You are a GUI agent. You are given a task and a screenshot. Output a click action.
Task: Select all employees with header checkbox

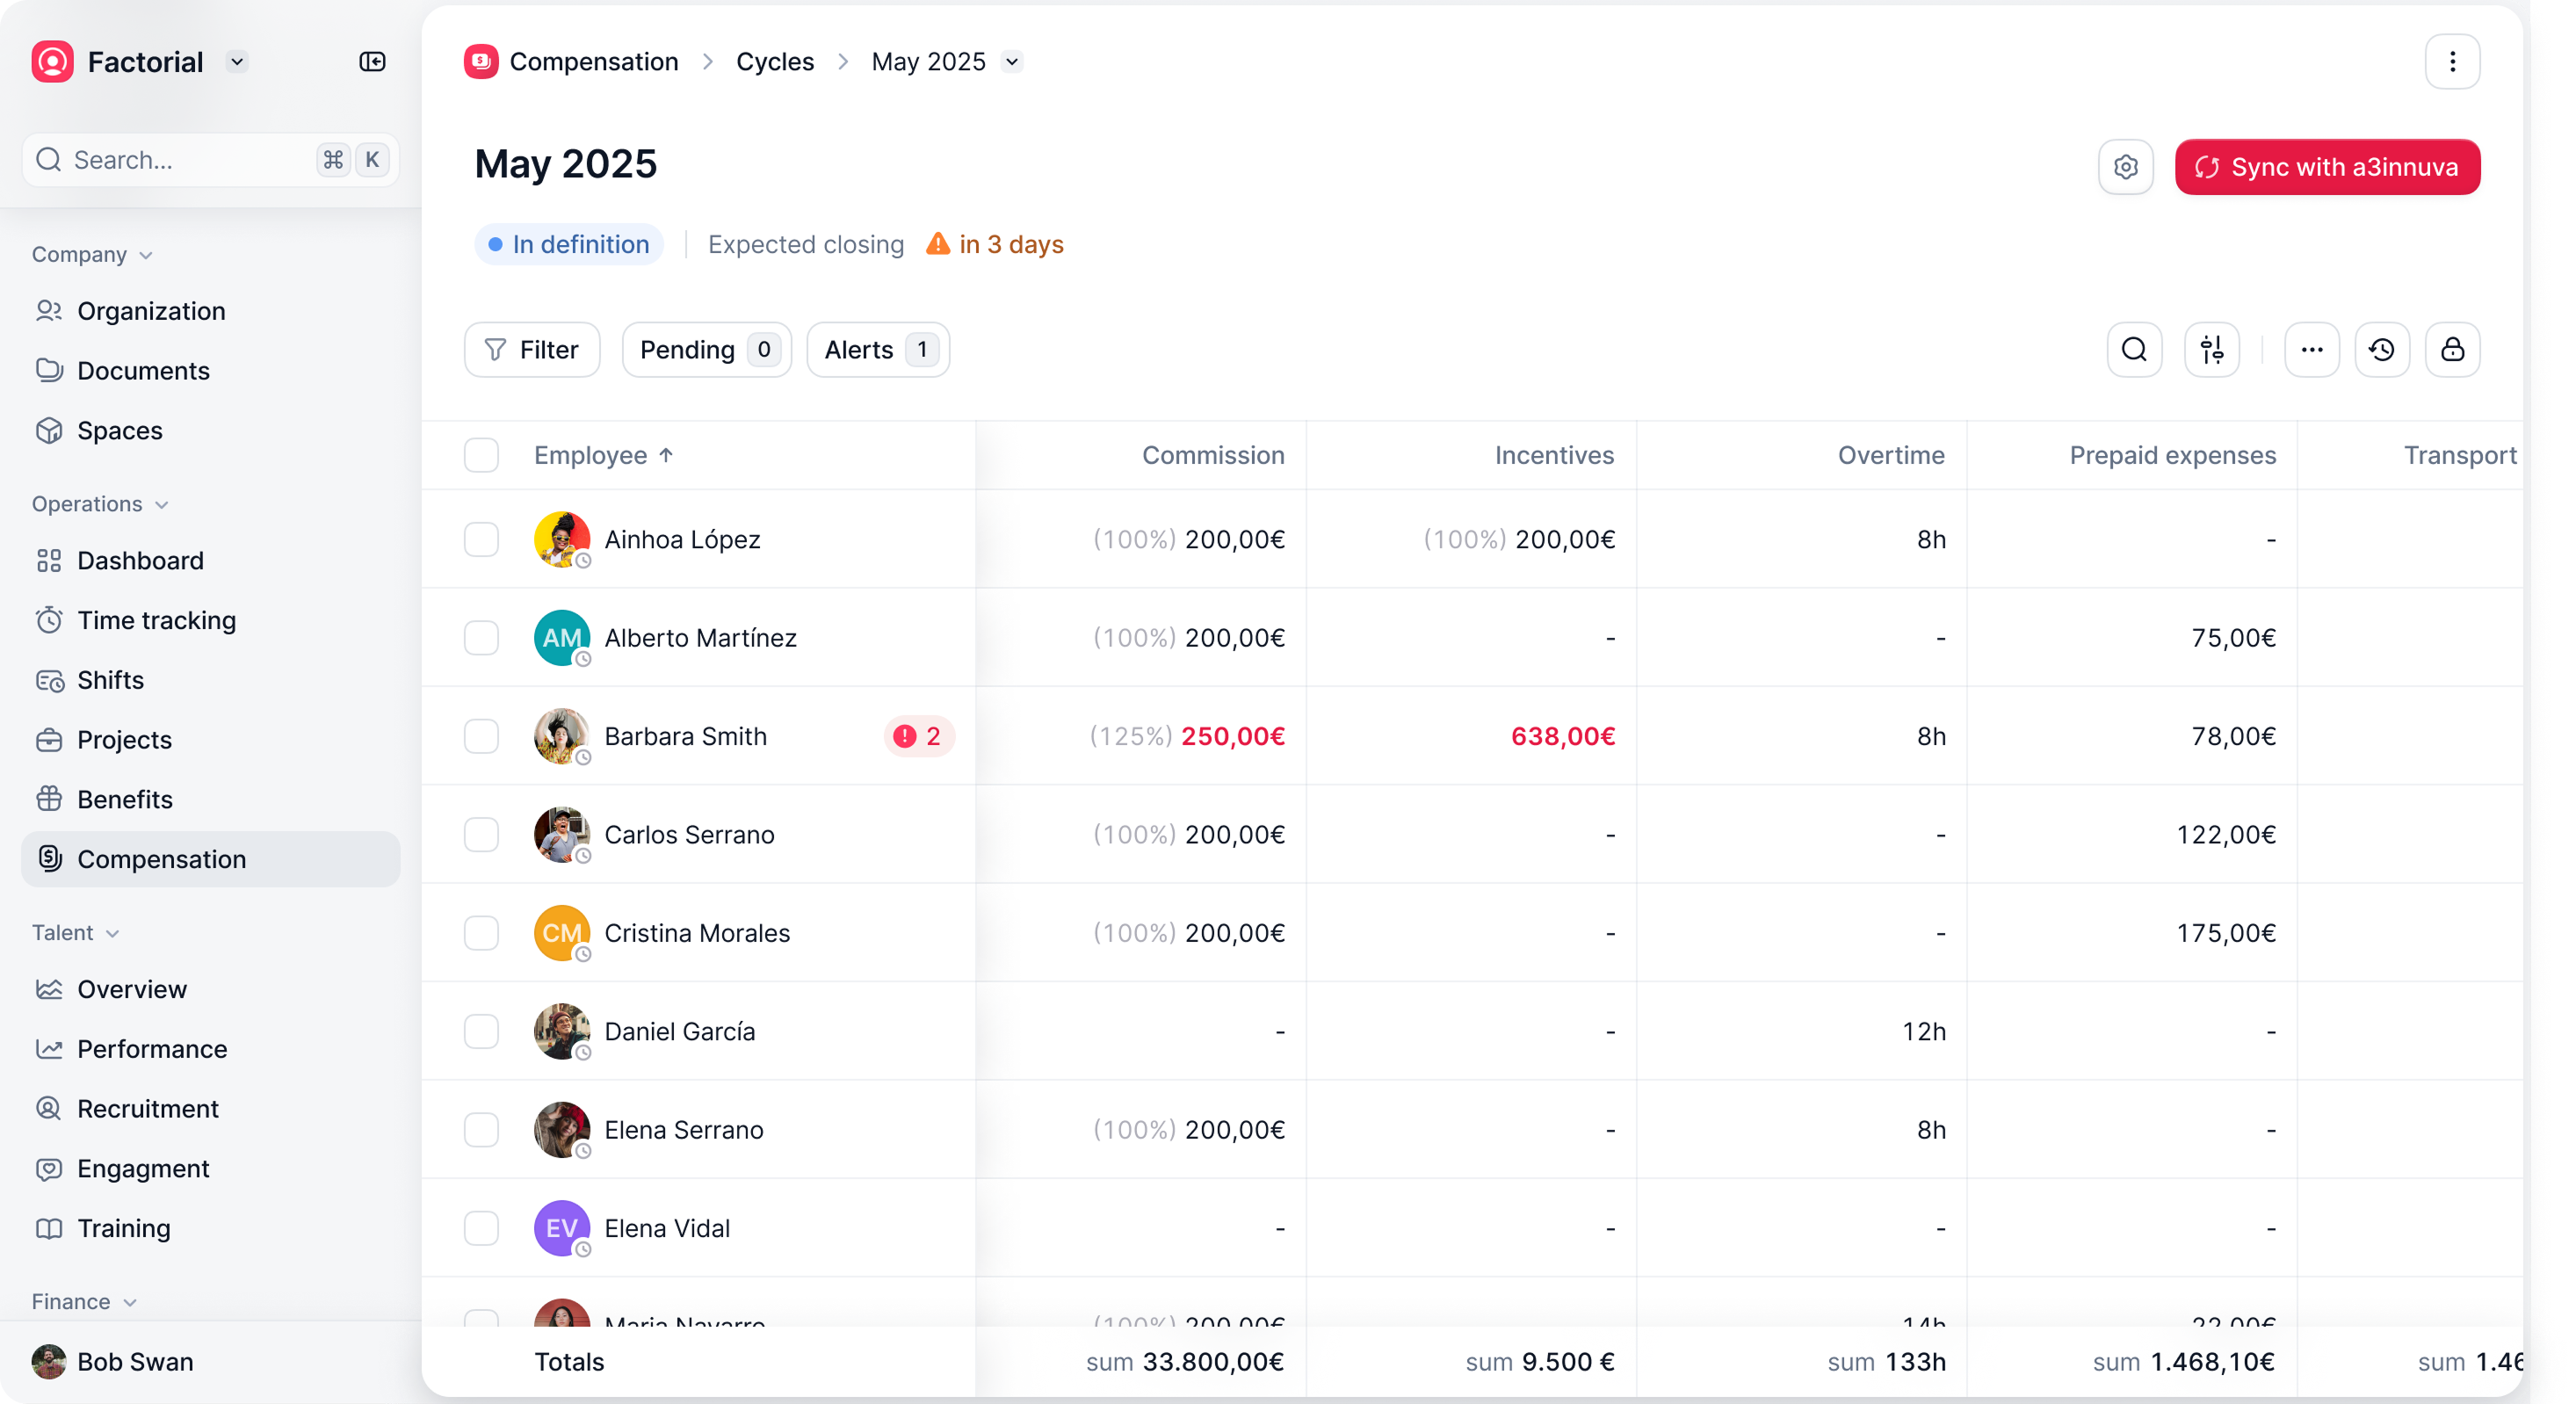click(481, 455)
